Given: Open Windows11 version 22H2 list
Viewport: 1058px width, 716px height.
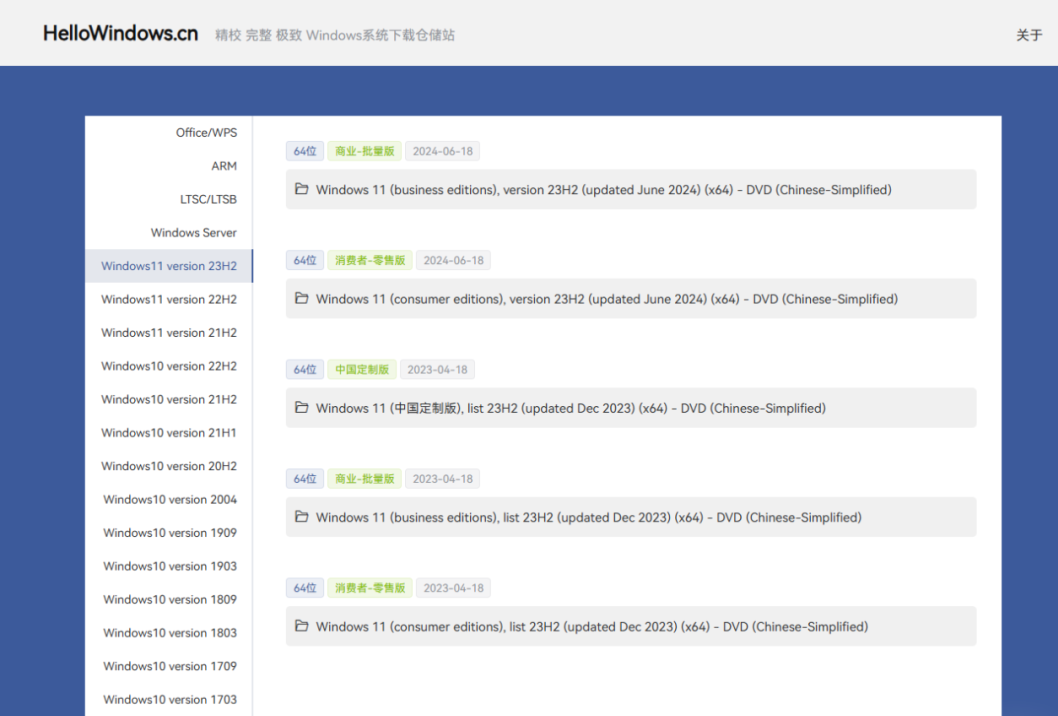Looking at the screenshot, I should click(169, 299).
